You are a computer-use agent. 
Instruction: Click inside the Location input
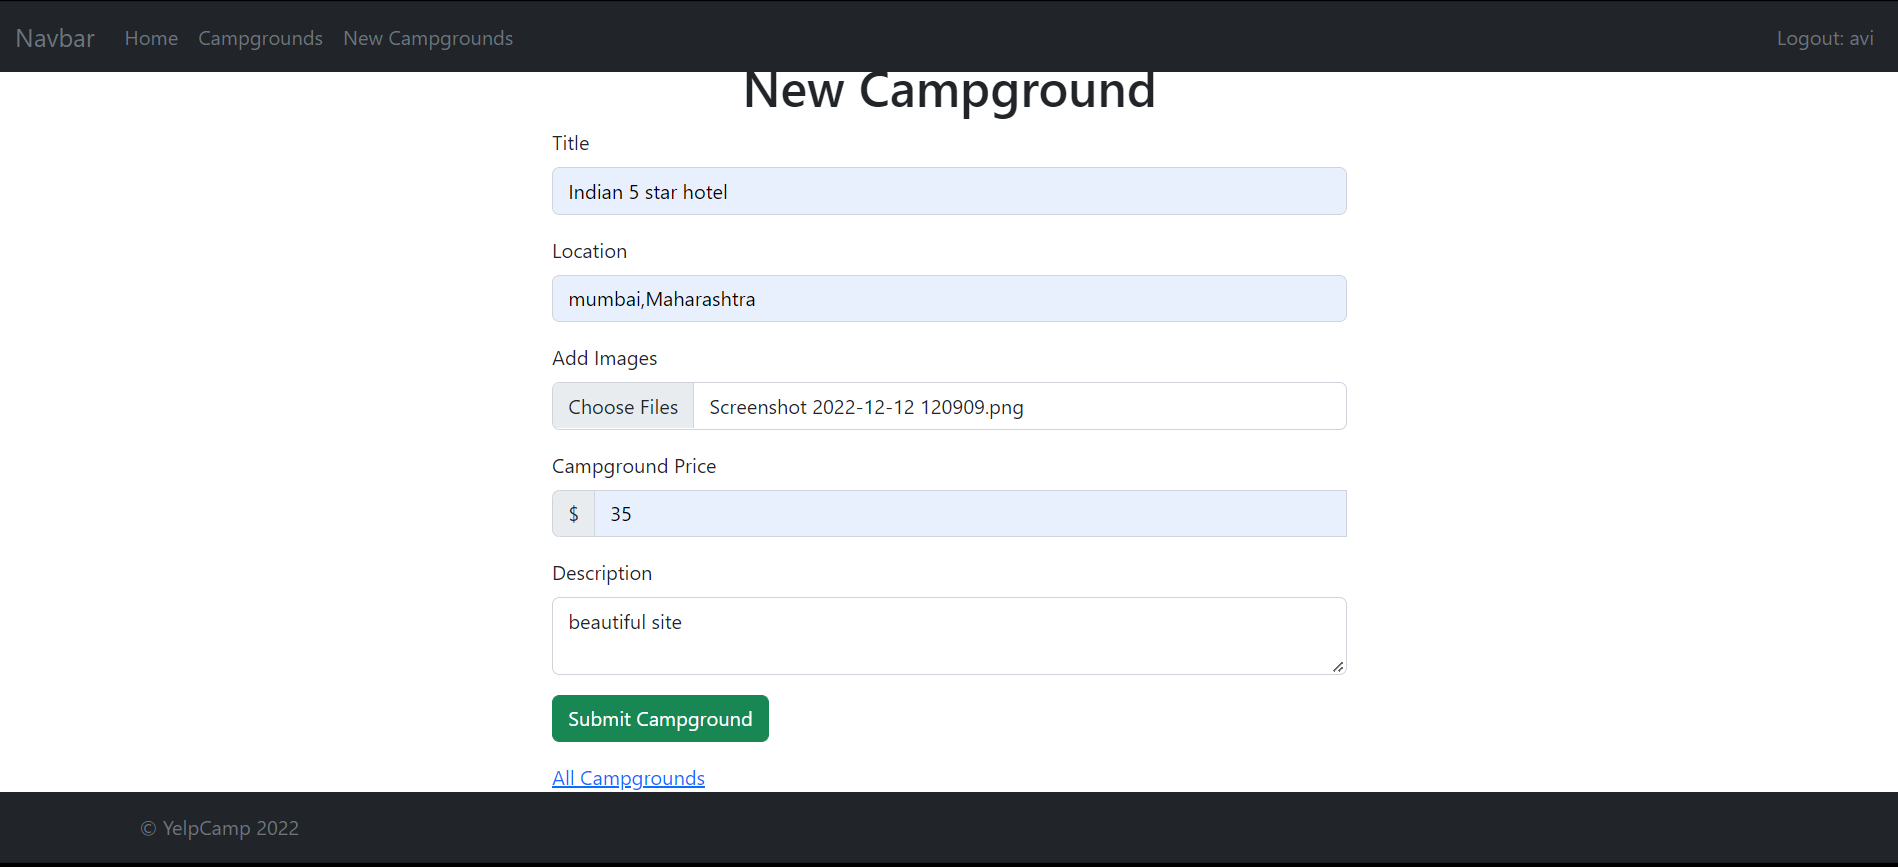pyautogui.click(x=948, y=298)
